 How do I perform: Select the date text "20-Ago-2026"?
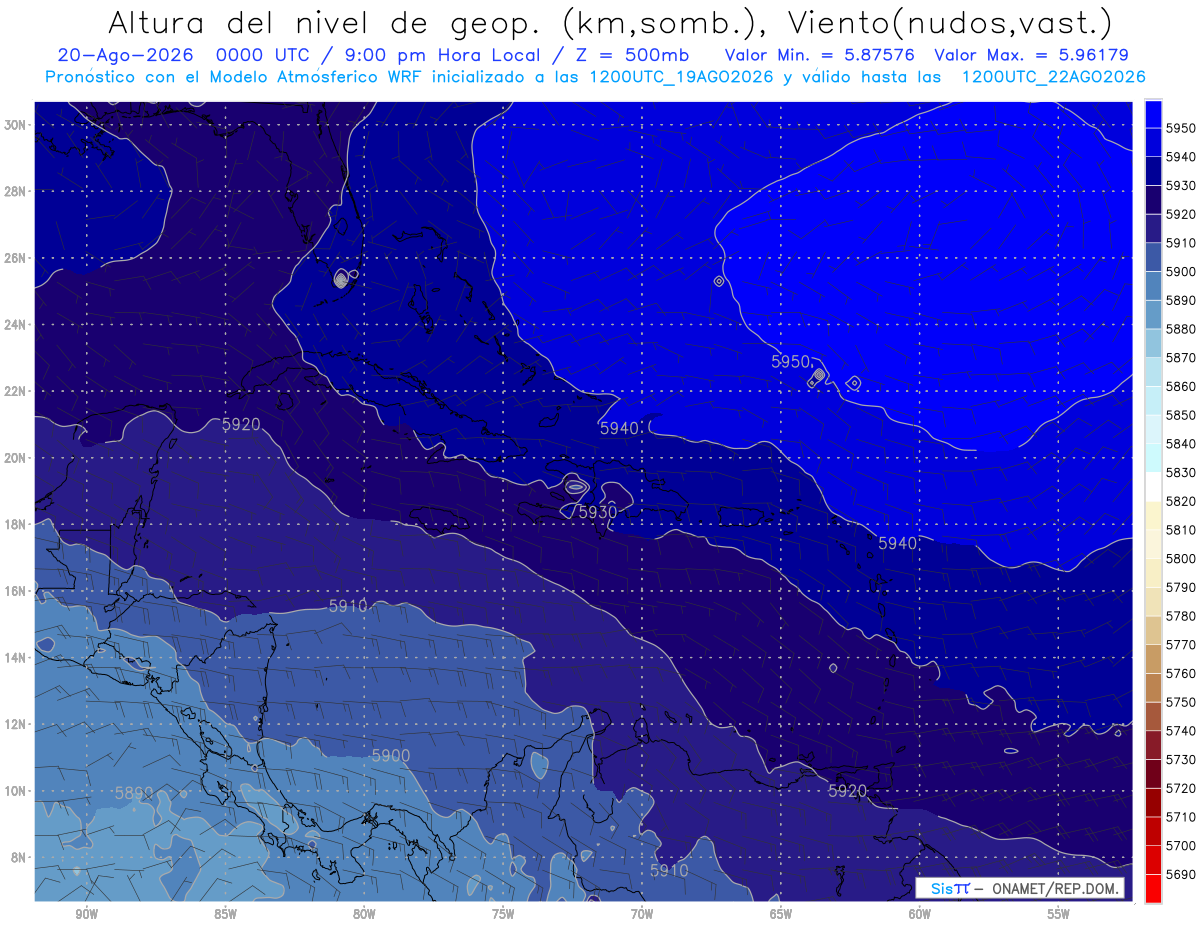(x=125, y=56)
